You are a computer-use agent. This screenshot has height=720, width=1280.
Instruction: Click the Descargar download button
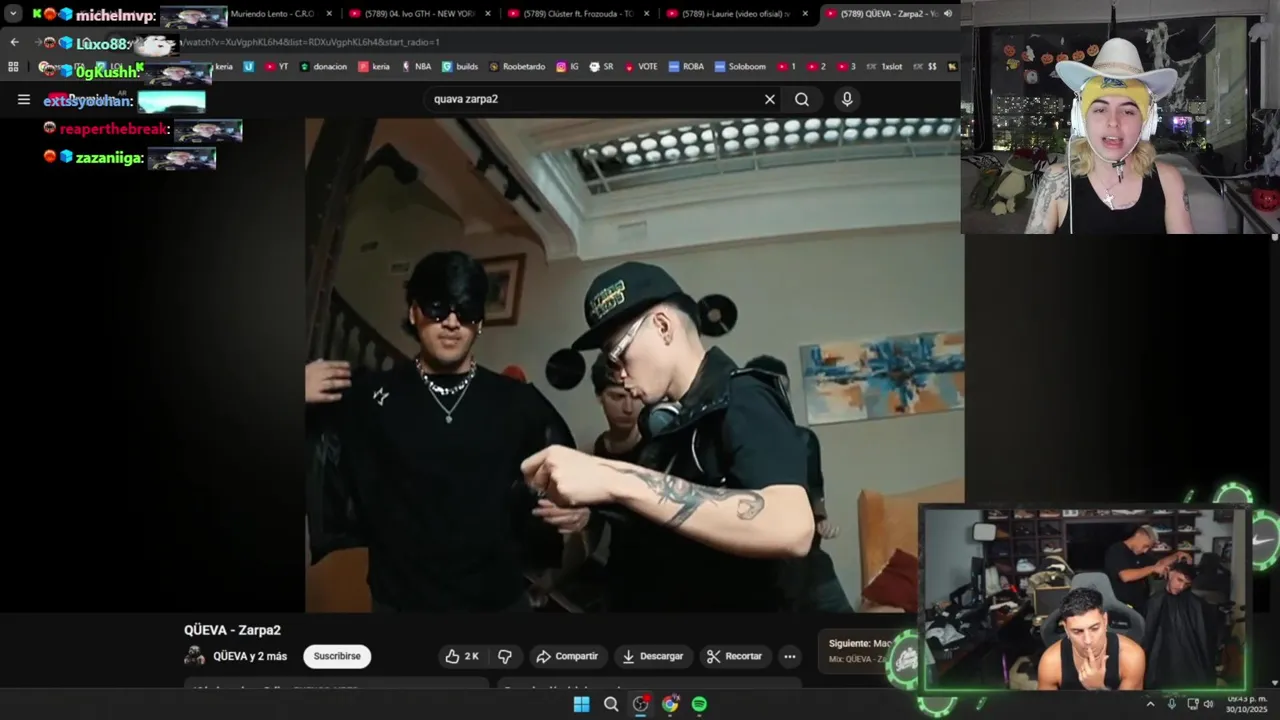coord(652,656)
